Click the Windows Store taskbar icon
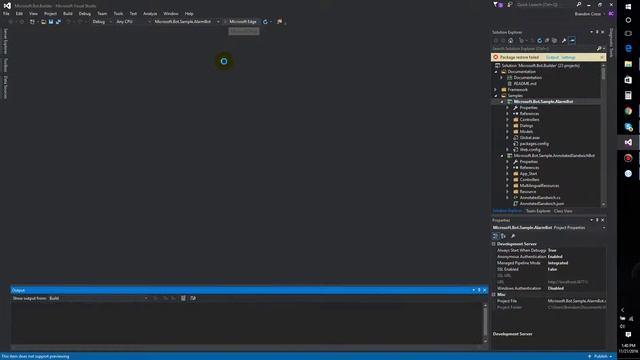This screenshot has height=360, width=640. tap(628, 80)
